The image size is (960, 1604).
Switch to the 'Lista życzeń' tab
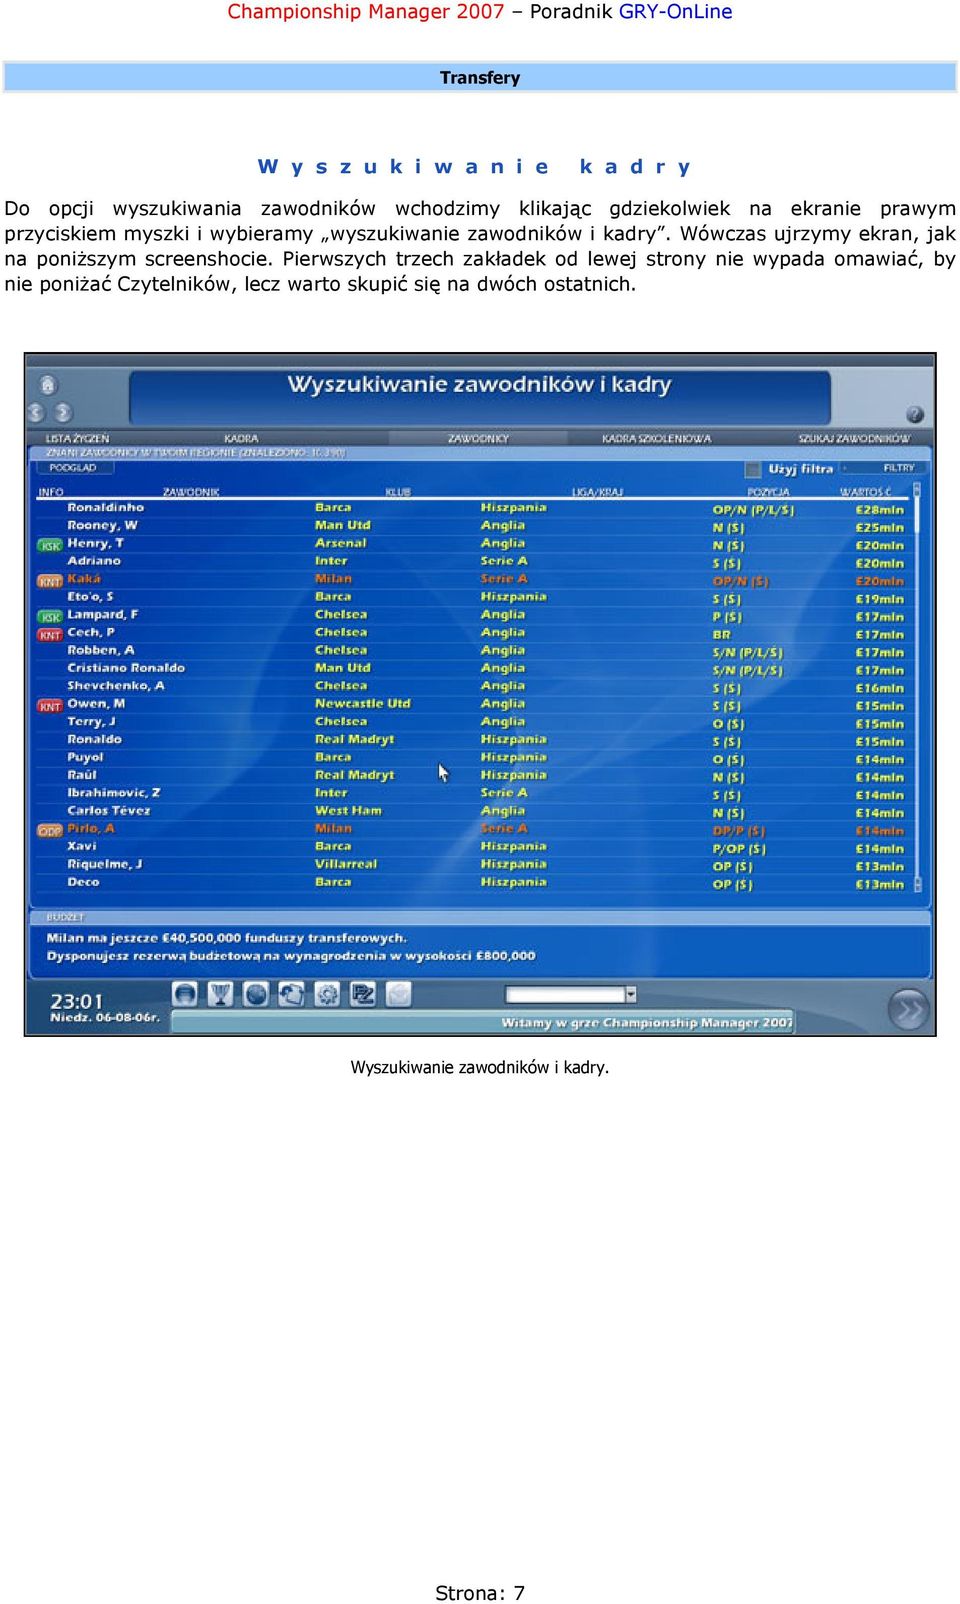[x=77, y=438]
